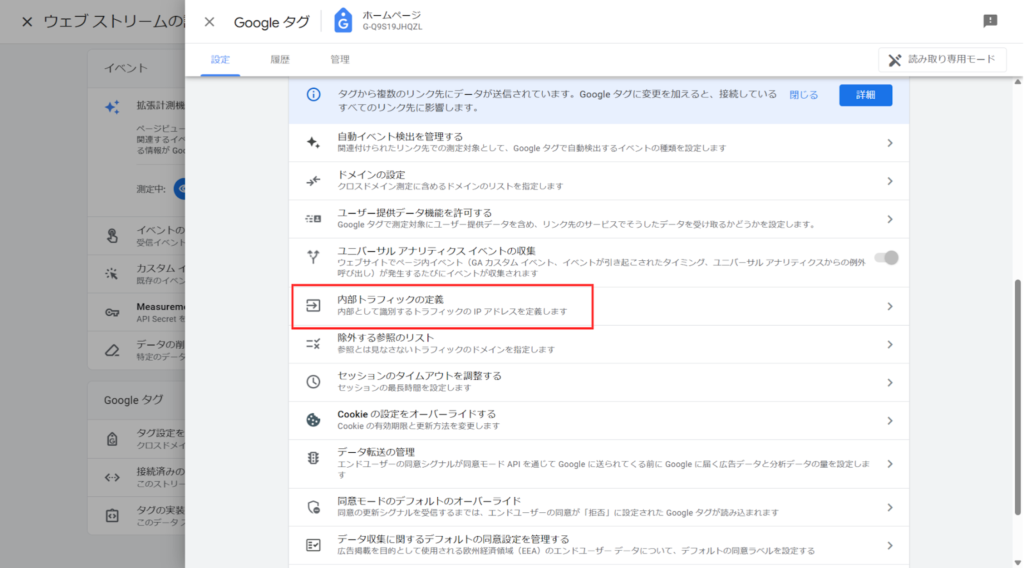Click the 閉じる link in the banner
The image size is (1024, 568).
coord(803,95)
